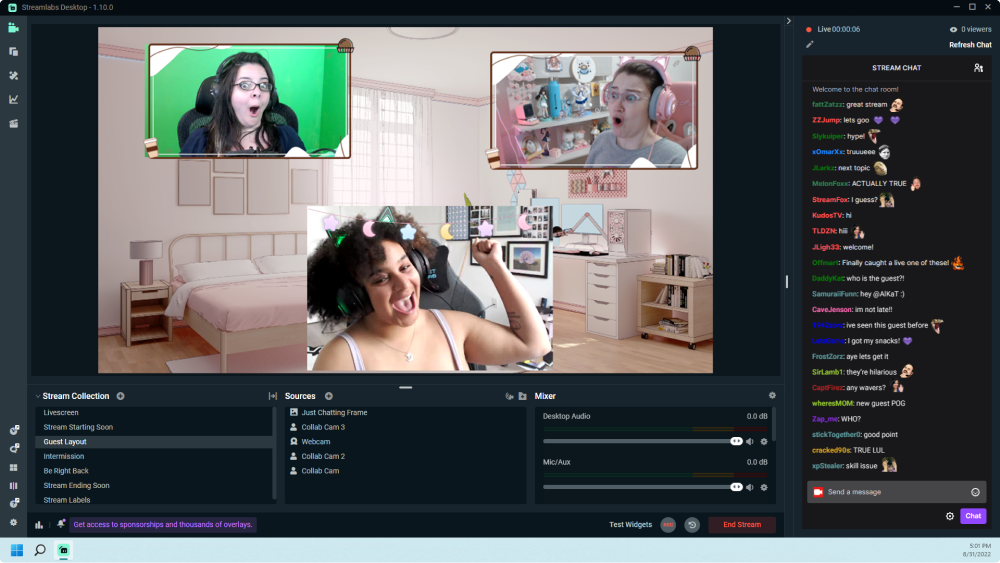
Task: Click the Mixer panel scrollbar
Action: [774, 425]
